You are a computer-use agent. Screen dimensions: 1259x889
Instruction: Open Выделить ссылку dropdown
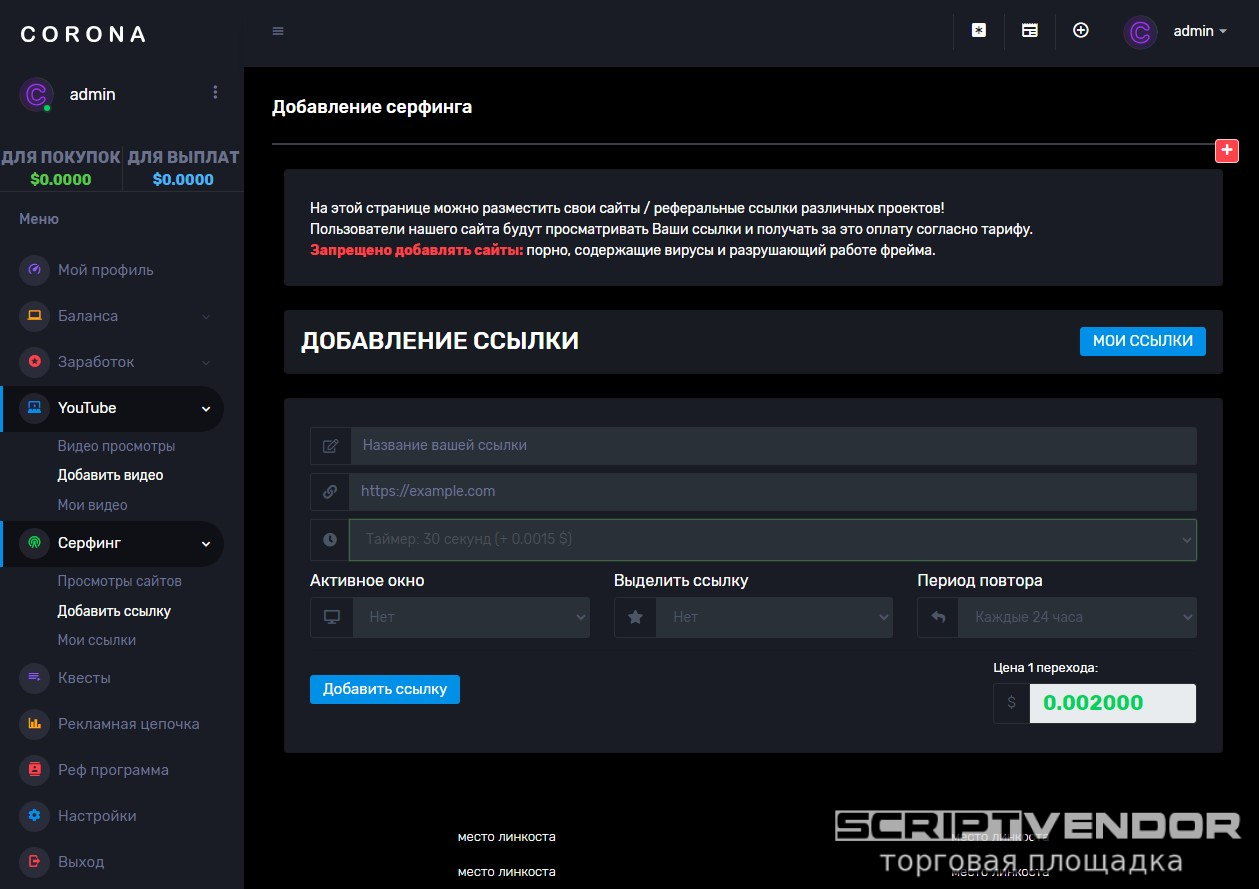point(774,617)
